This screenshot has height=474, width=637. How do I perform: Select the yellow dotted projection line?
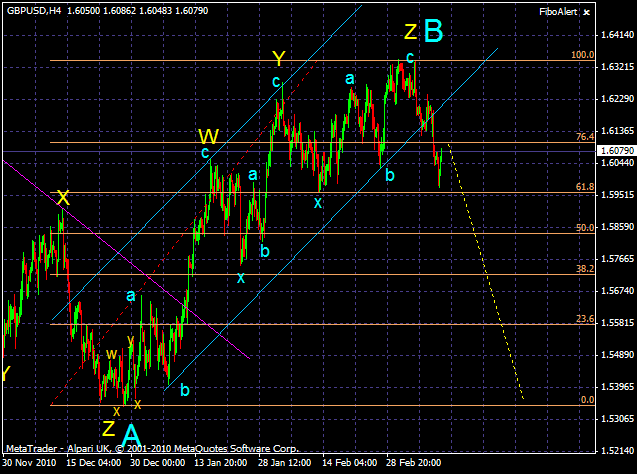486,271
